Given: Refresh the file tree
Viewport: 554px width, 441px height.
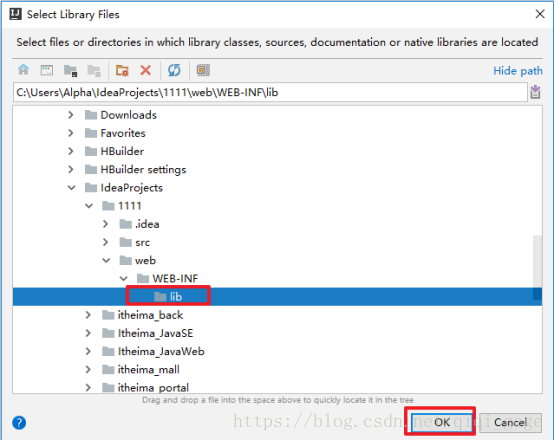Looking at the screenshot, I should pos(174,70).
